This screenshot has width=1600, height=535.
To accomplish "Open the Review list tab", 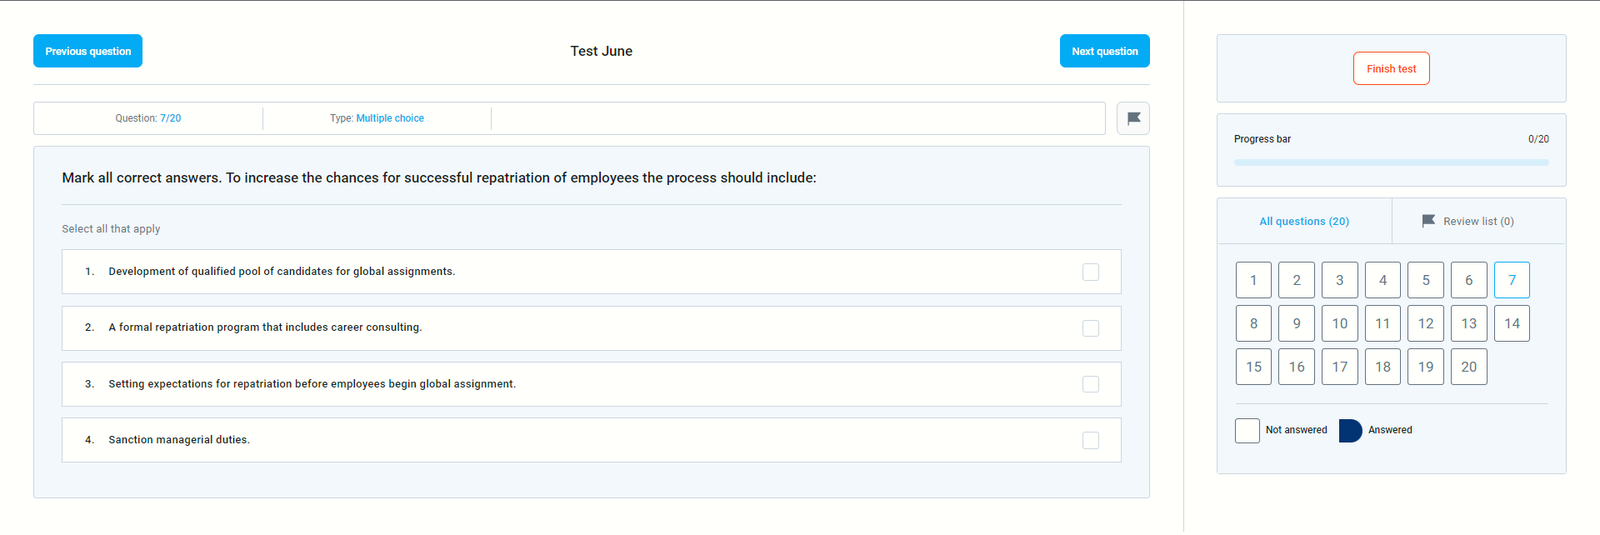I will click(1468, 221).
